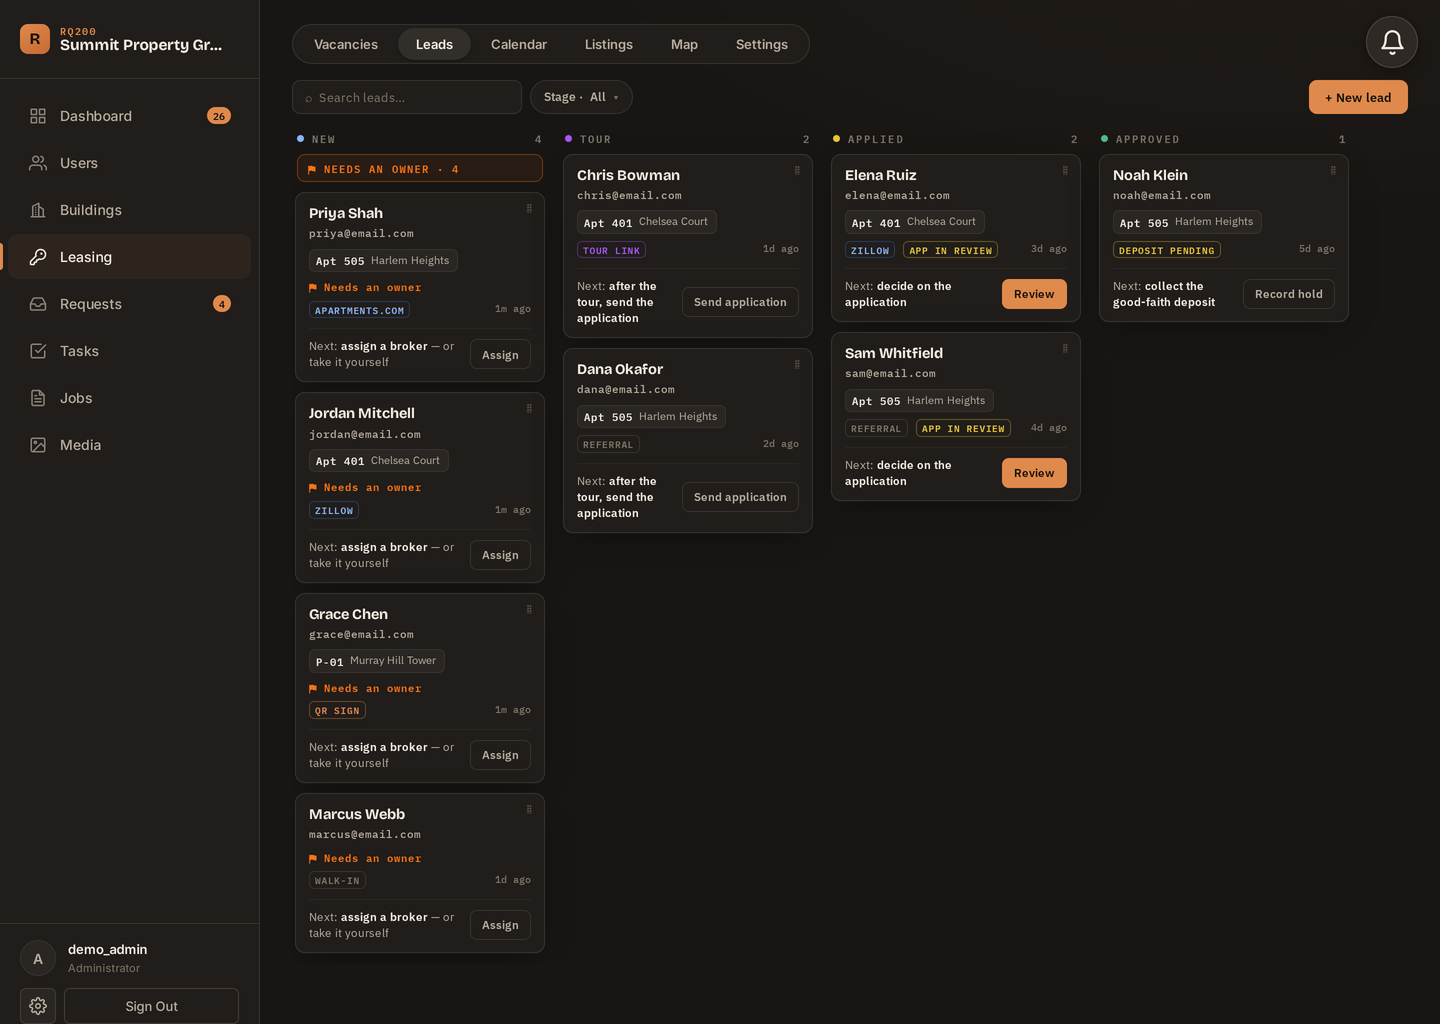Focus the Search leads field
Image resolution: width=1440 pixels, height=1024 pixels.
(x=407, y=97)
